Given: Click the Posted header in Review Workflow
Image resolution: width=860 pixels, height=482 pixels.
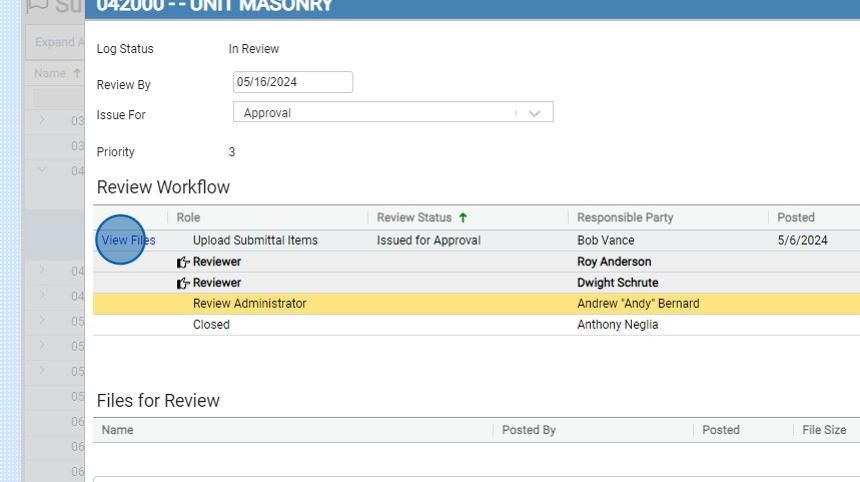Looking at the screenshot, I should [796, 217].
